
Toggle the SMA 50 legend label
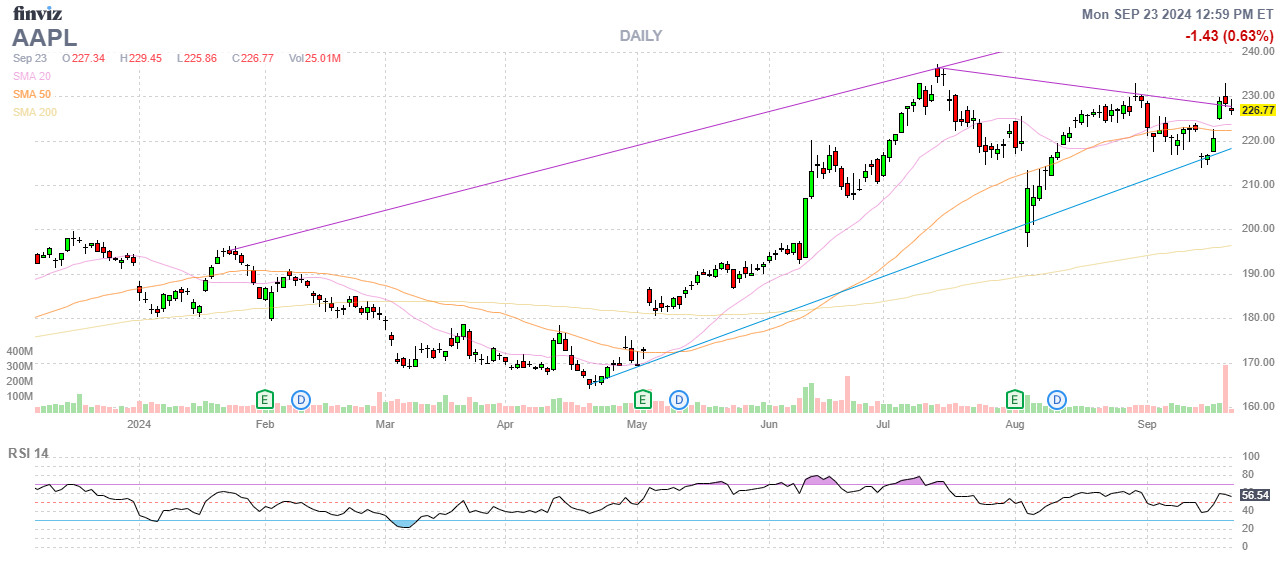32,94
